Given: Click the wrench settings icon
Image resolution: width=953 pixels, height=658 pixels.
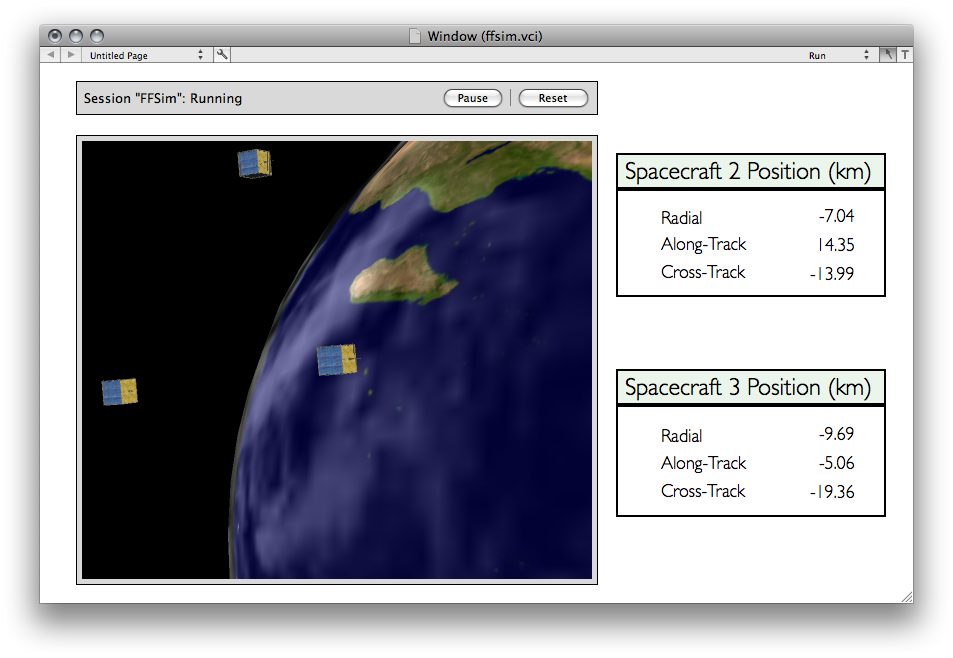Looking at the screenshot, I should point(222,55).
